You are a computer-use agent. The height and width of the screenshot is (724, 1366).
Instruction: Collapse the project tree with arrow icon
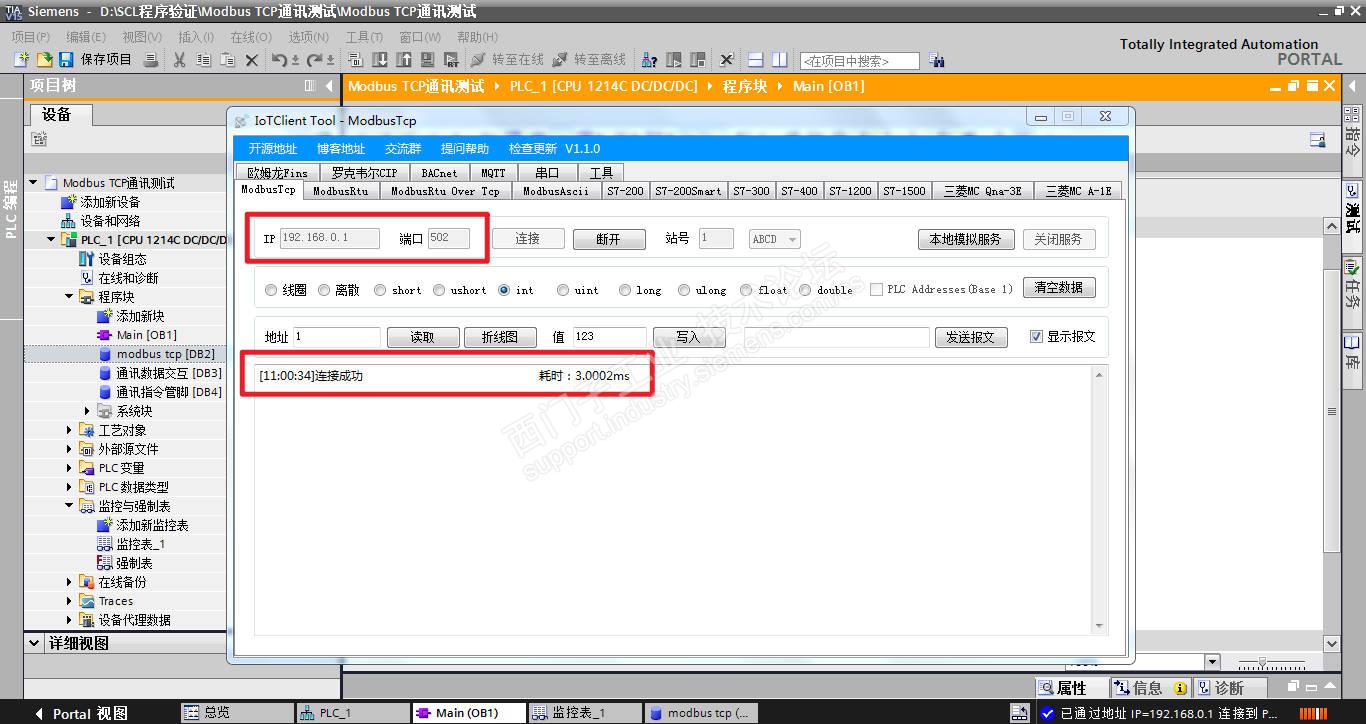coord(329,86)
